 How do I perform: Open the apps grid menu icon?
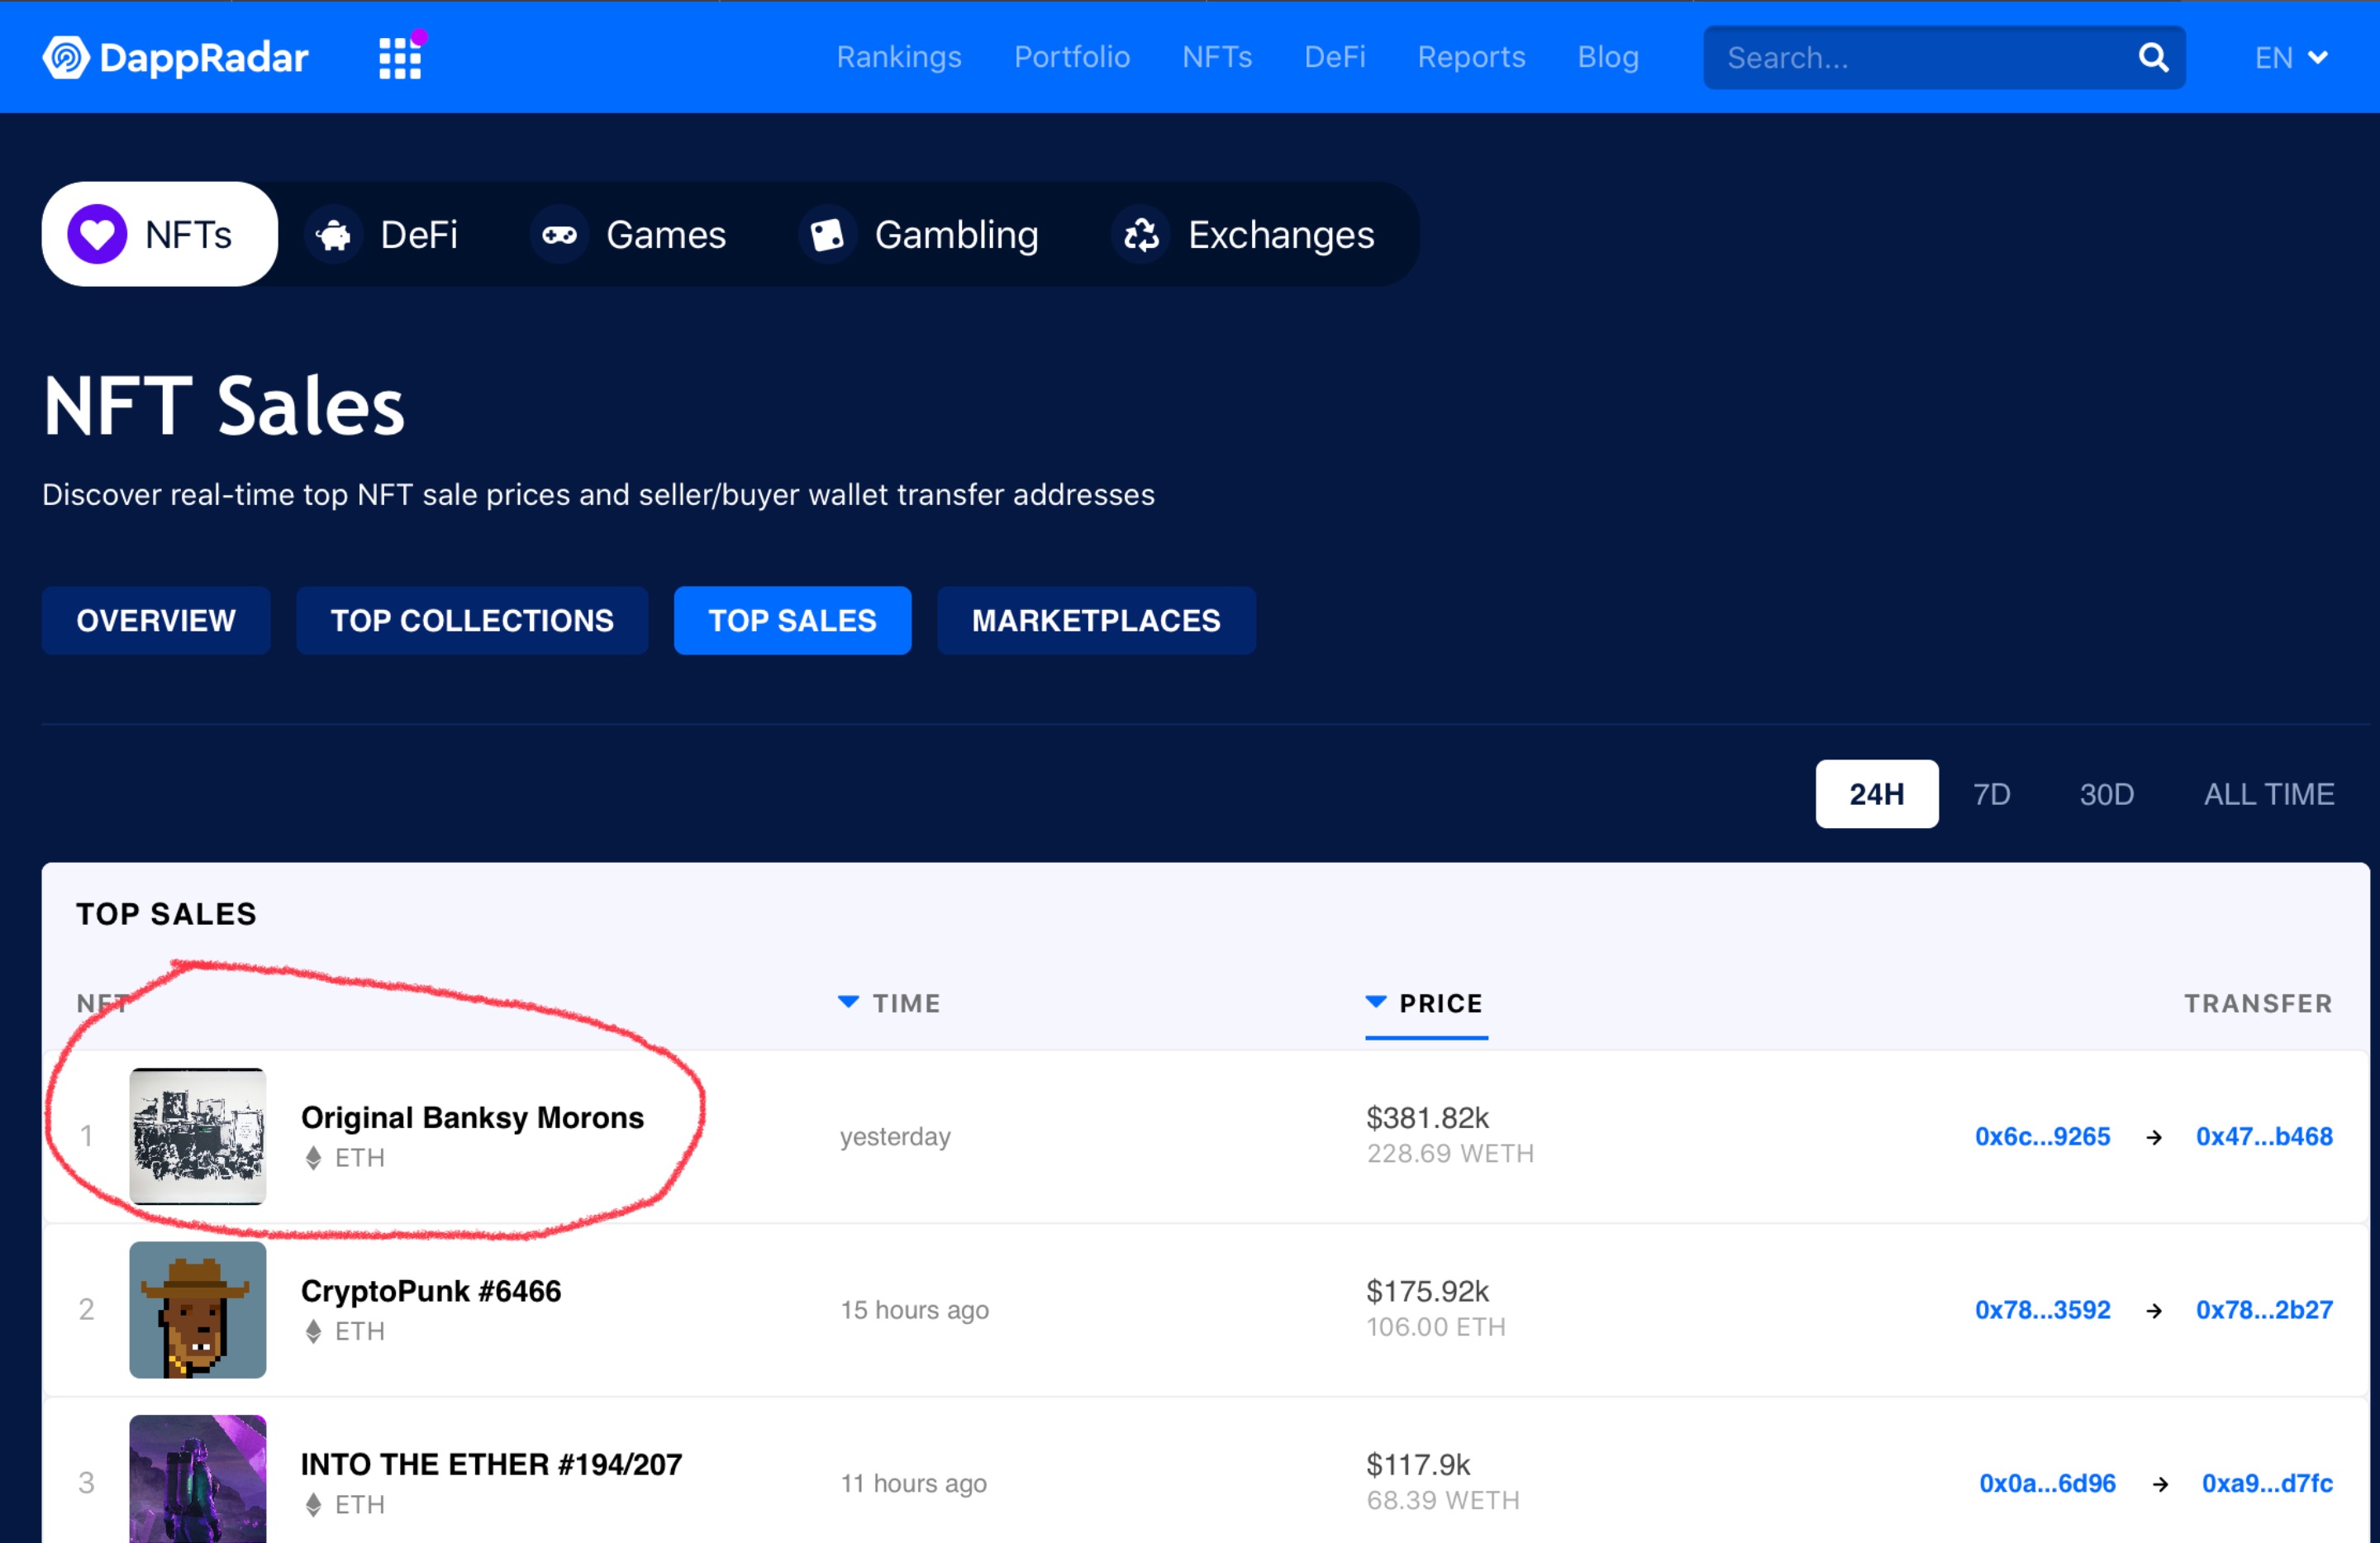[x=400, y=57]
